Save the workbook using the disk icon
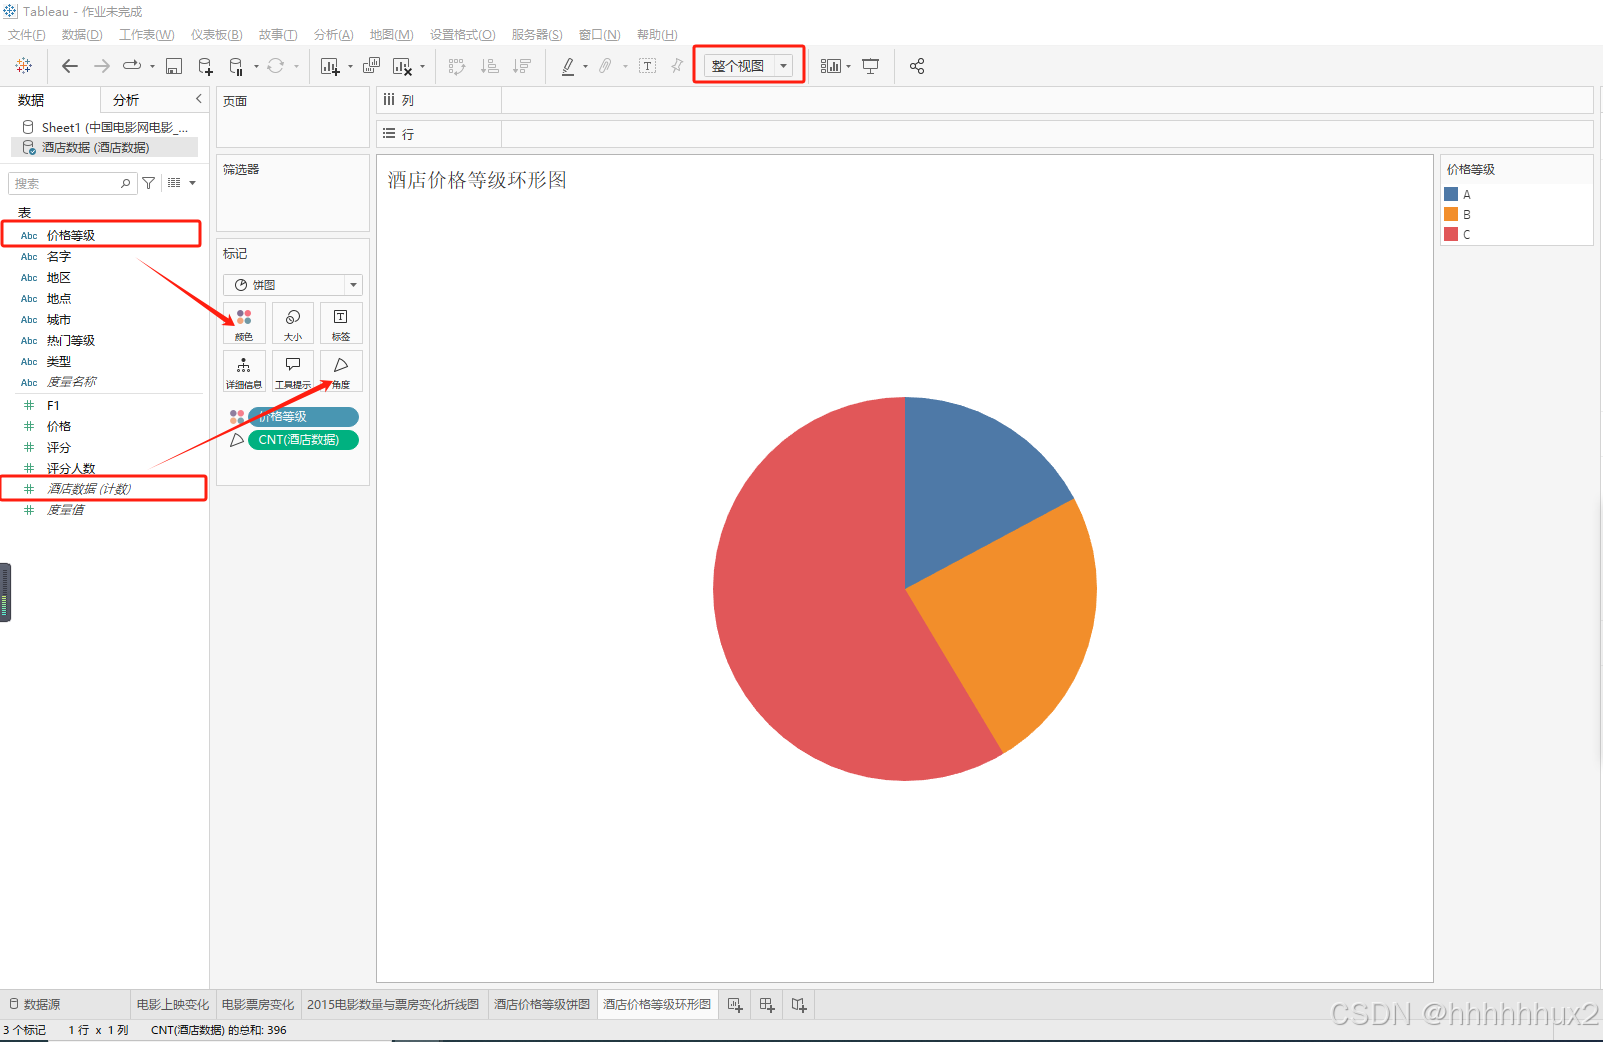The height and width of the screenshot is (1042, 1603). (174, 66)
